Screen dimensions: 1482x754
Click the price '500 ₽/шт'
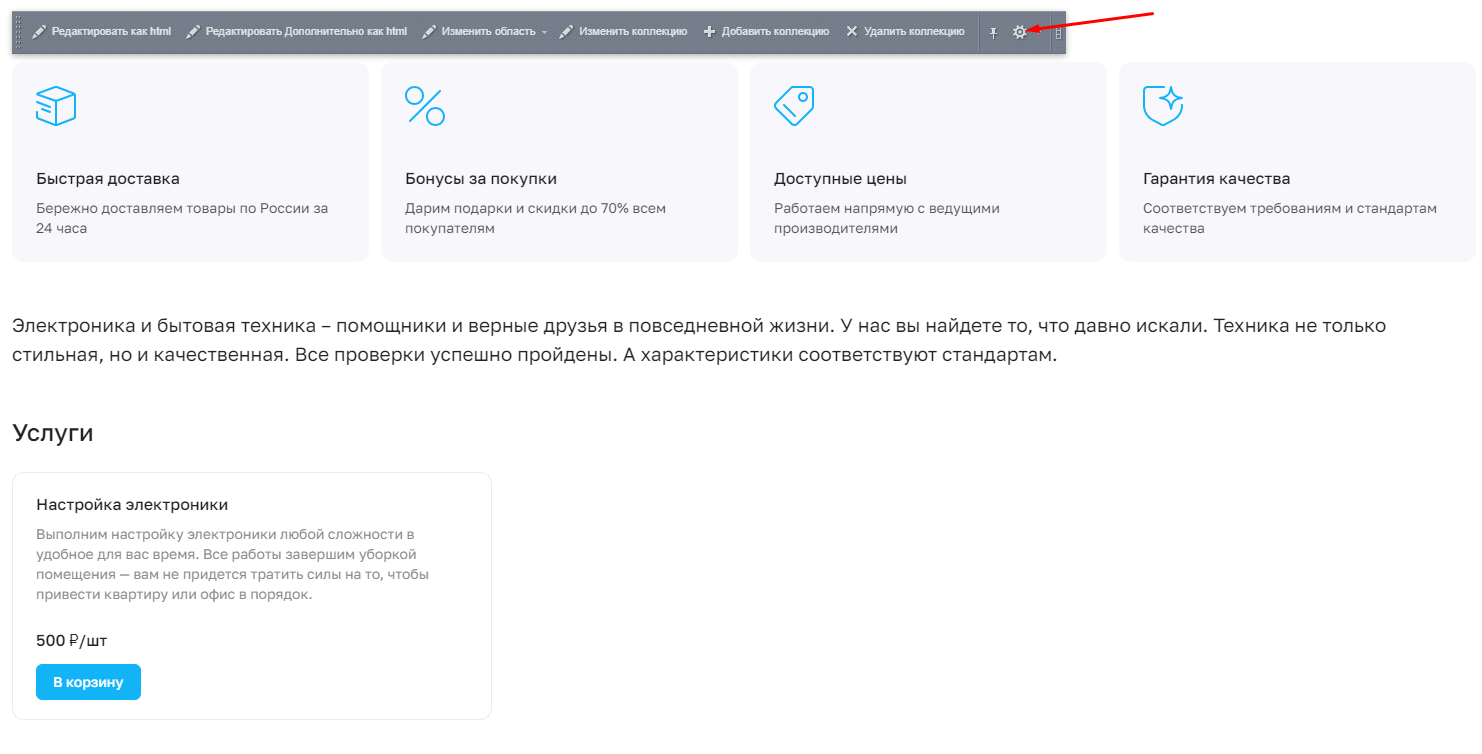point(71,640)
